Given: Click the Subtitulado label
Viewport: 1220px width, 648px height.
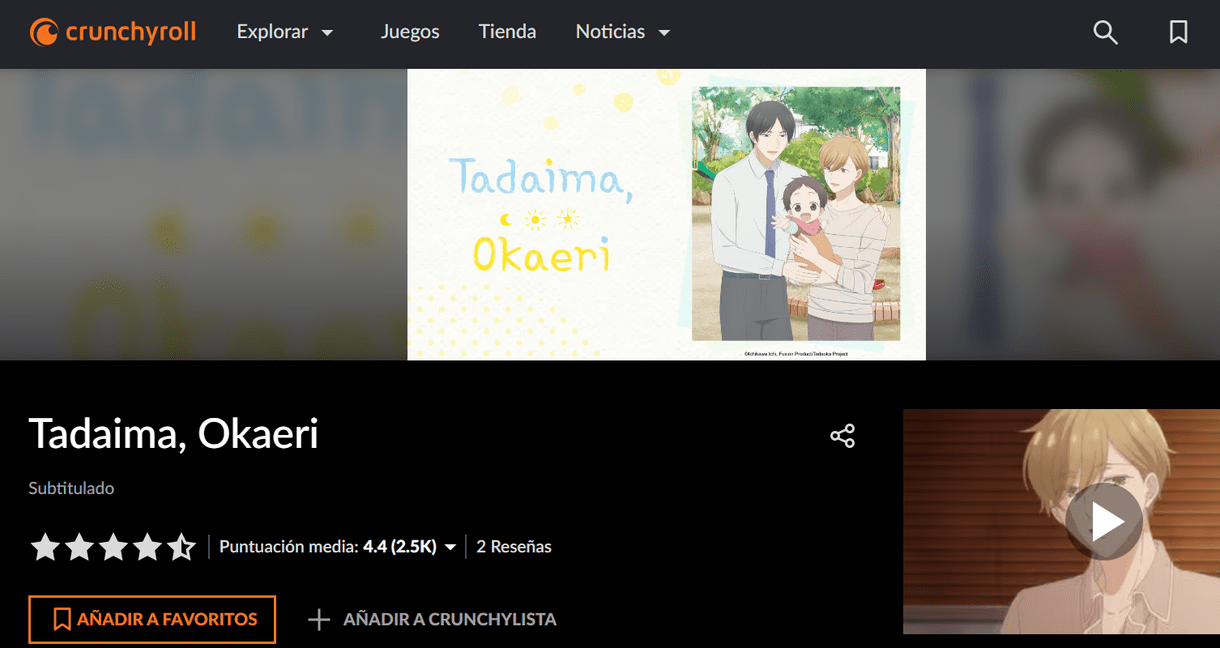Looking at the screenshot, I should point(71,489).
